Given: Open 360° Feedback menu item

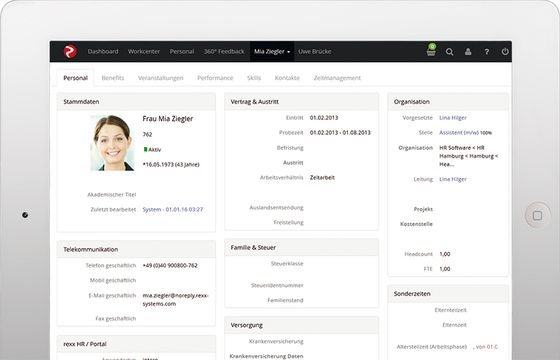Looking at the screenshot, I should (224, 51).
